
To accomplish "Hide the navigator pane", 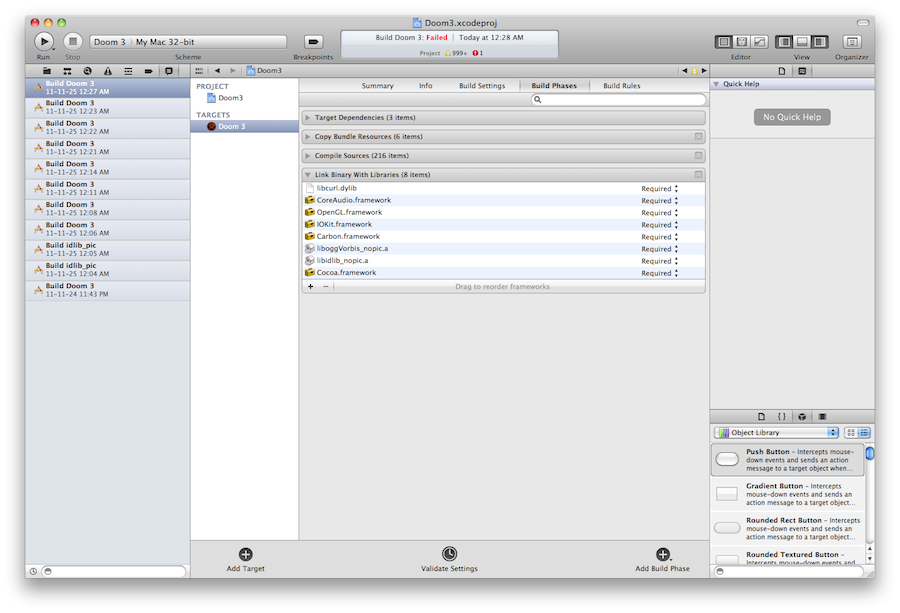I will point(784,42).
